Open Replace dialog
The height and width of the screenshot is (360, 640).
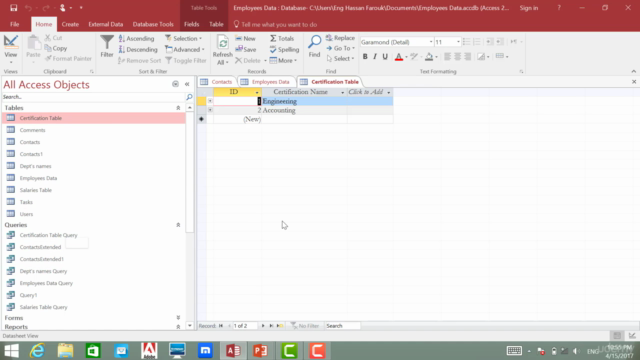pyautogui.click(x=340, y=38)
